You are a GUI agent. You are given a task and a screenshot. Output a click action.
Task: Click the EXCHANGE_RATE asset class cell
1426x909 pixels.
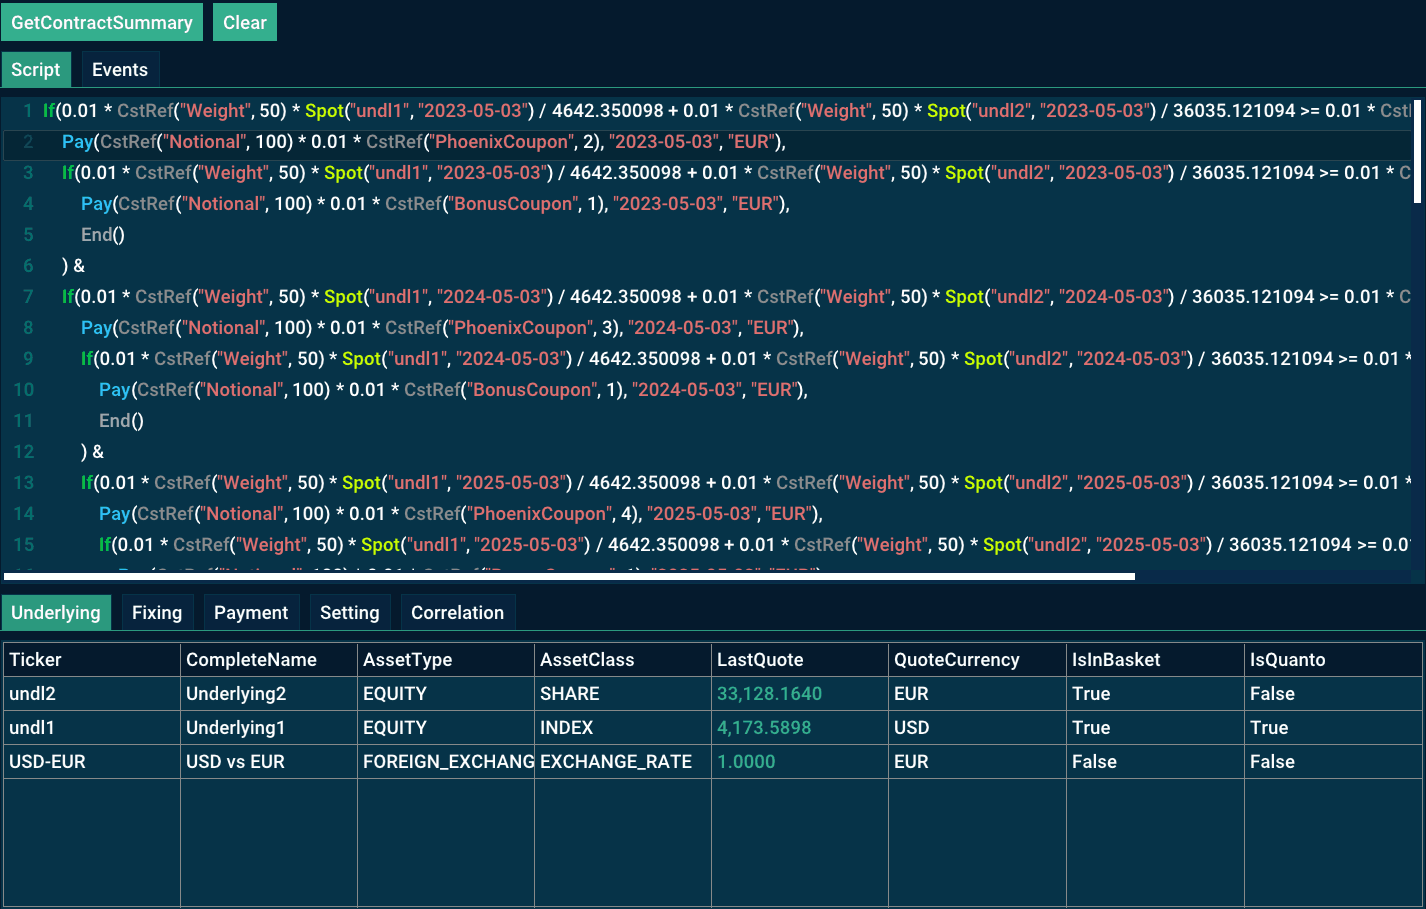click(x=623, y=762)
